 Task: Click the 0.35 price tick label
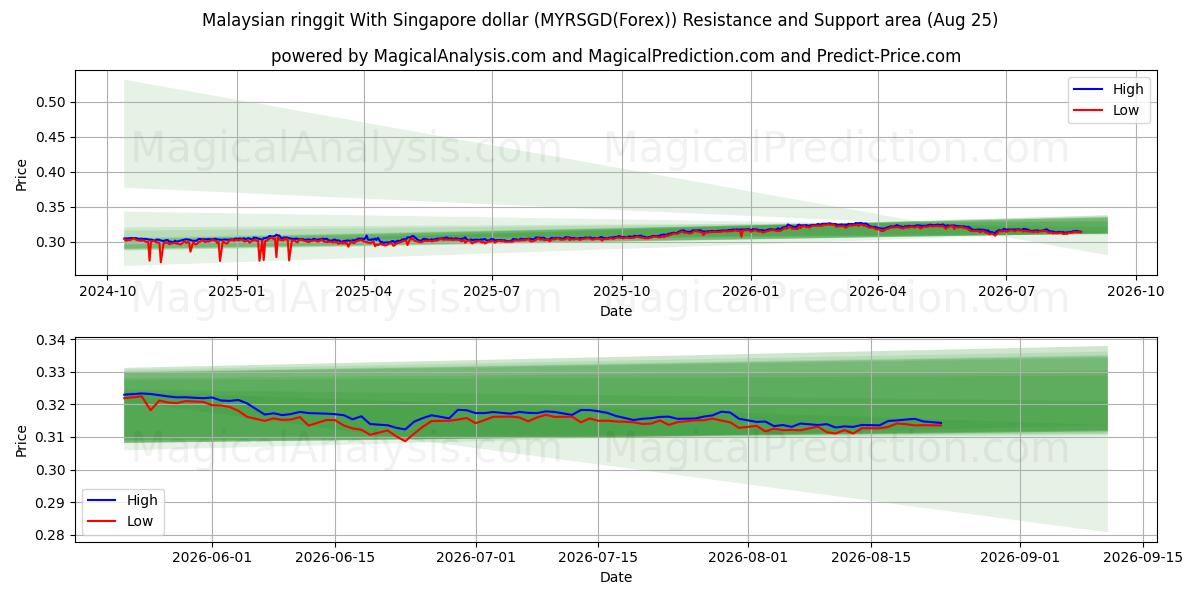click(x=52, y=207)
